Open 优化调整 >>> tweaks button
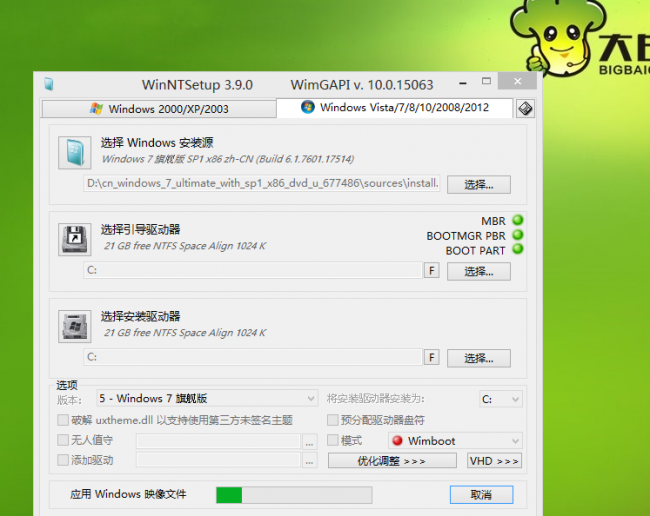 (392, 461)
